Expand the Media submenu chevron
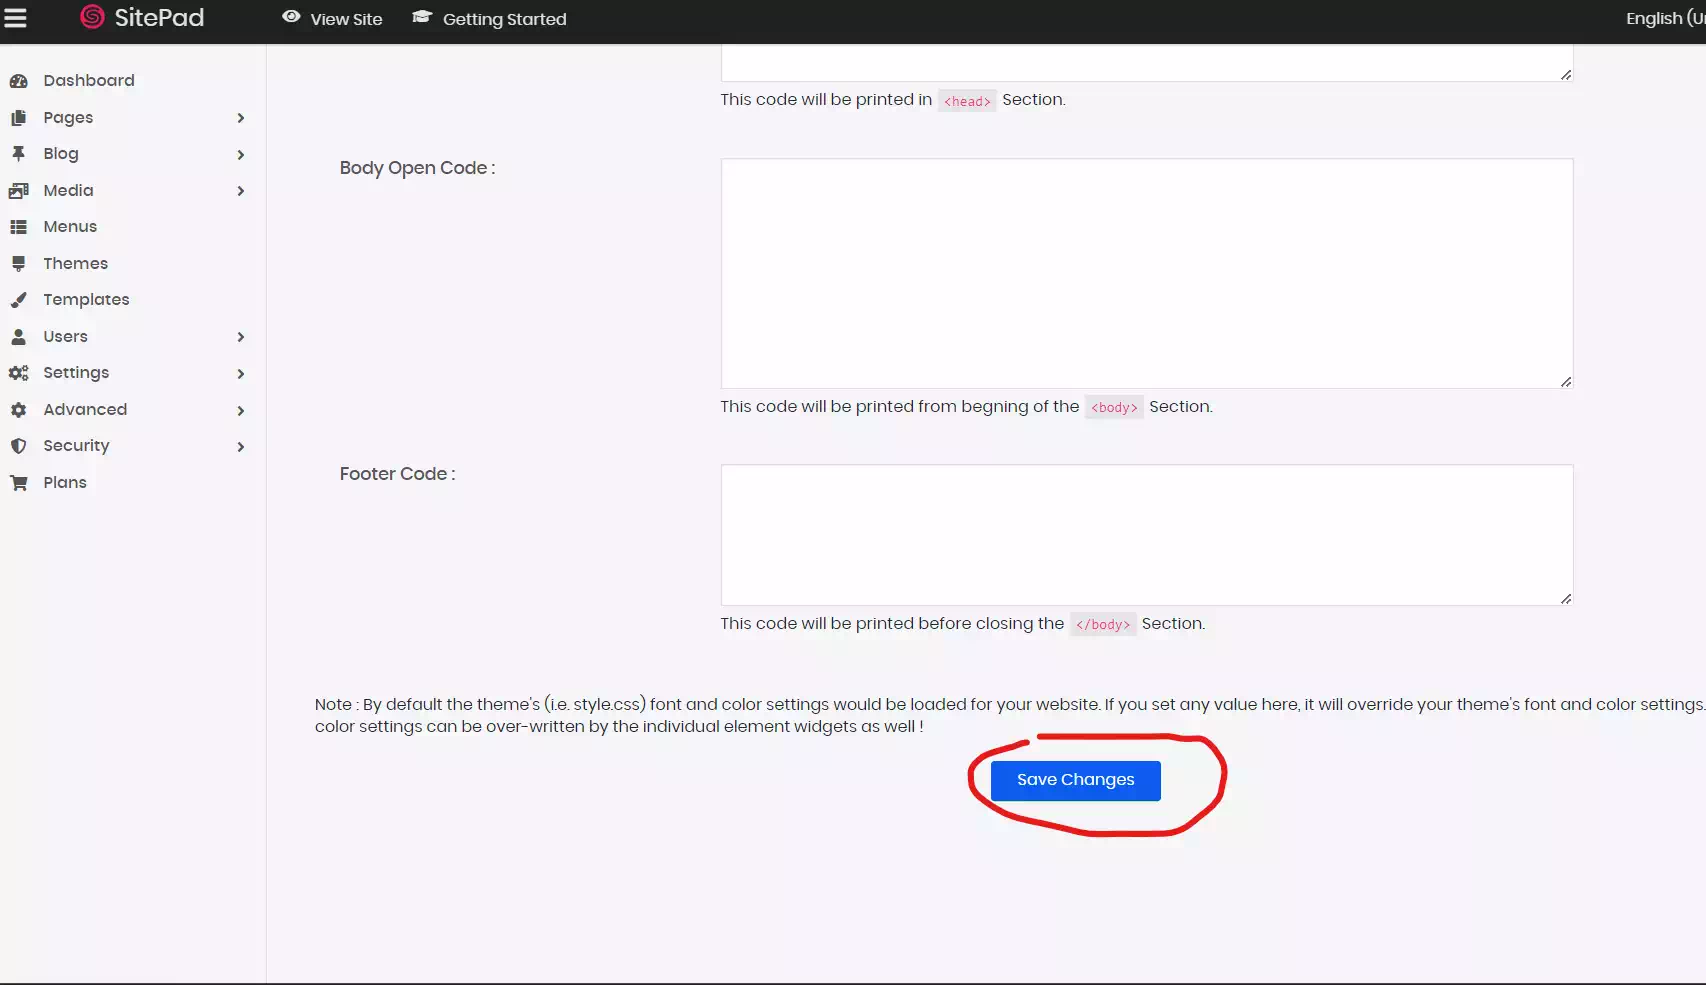 coord(241,191)
